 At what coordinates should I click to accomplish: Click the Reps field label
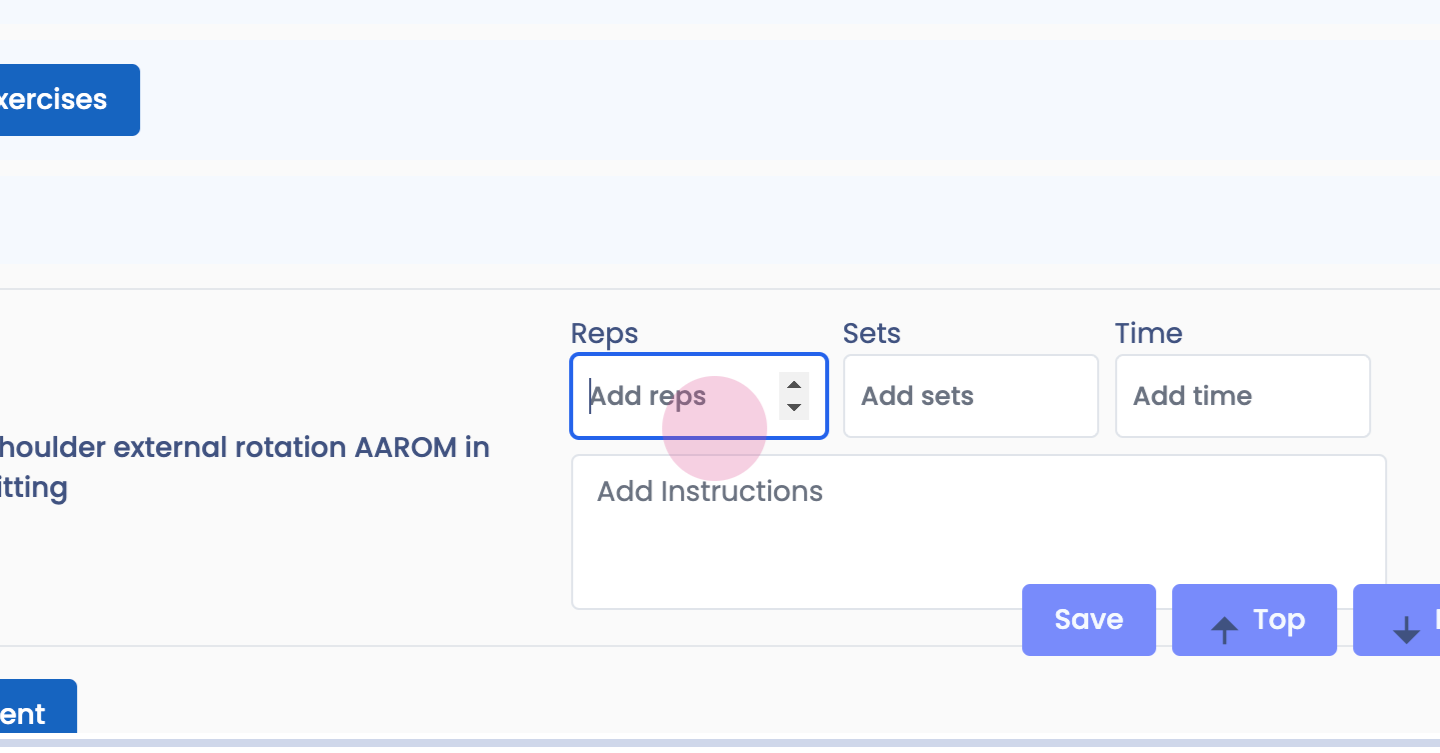click(x=604, y=333)
